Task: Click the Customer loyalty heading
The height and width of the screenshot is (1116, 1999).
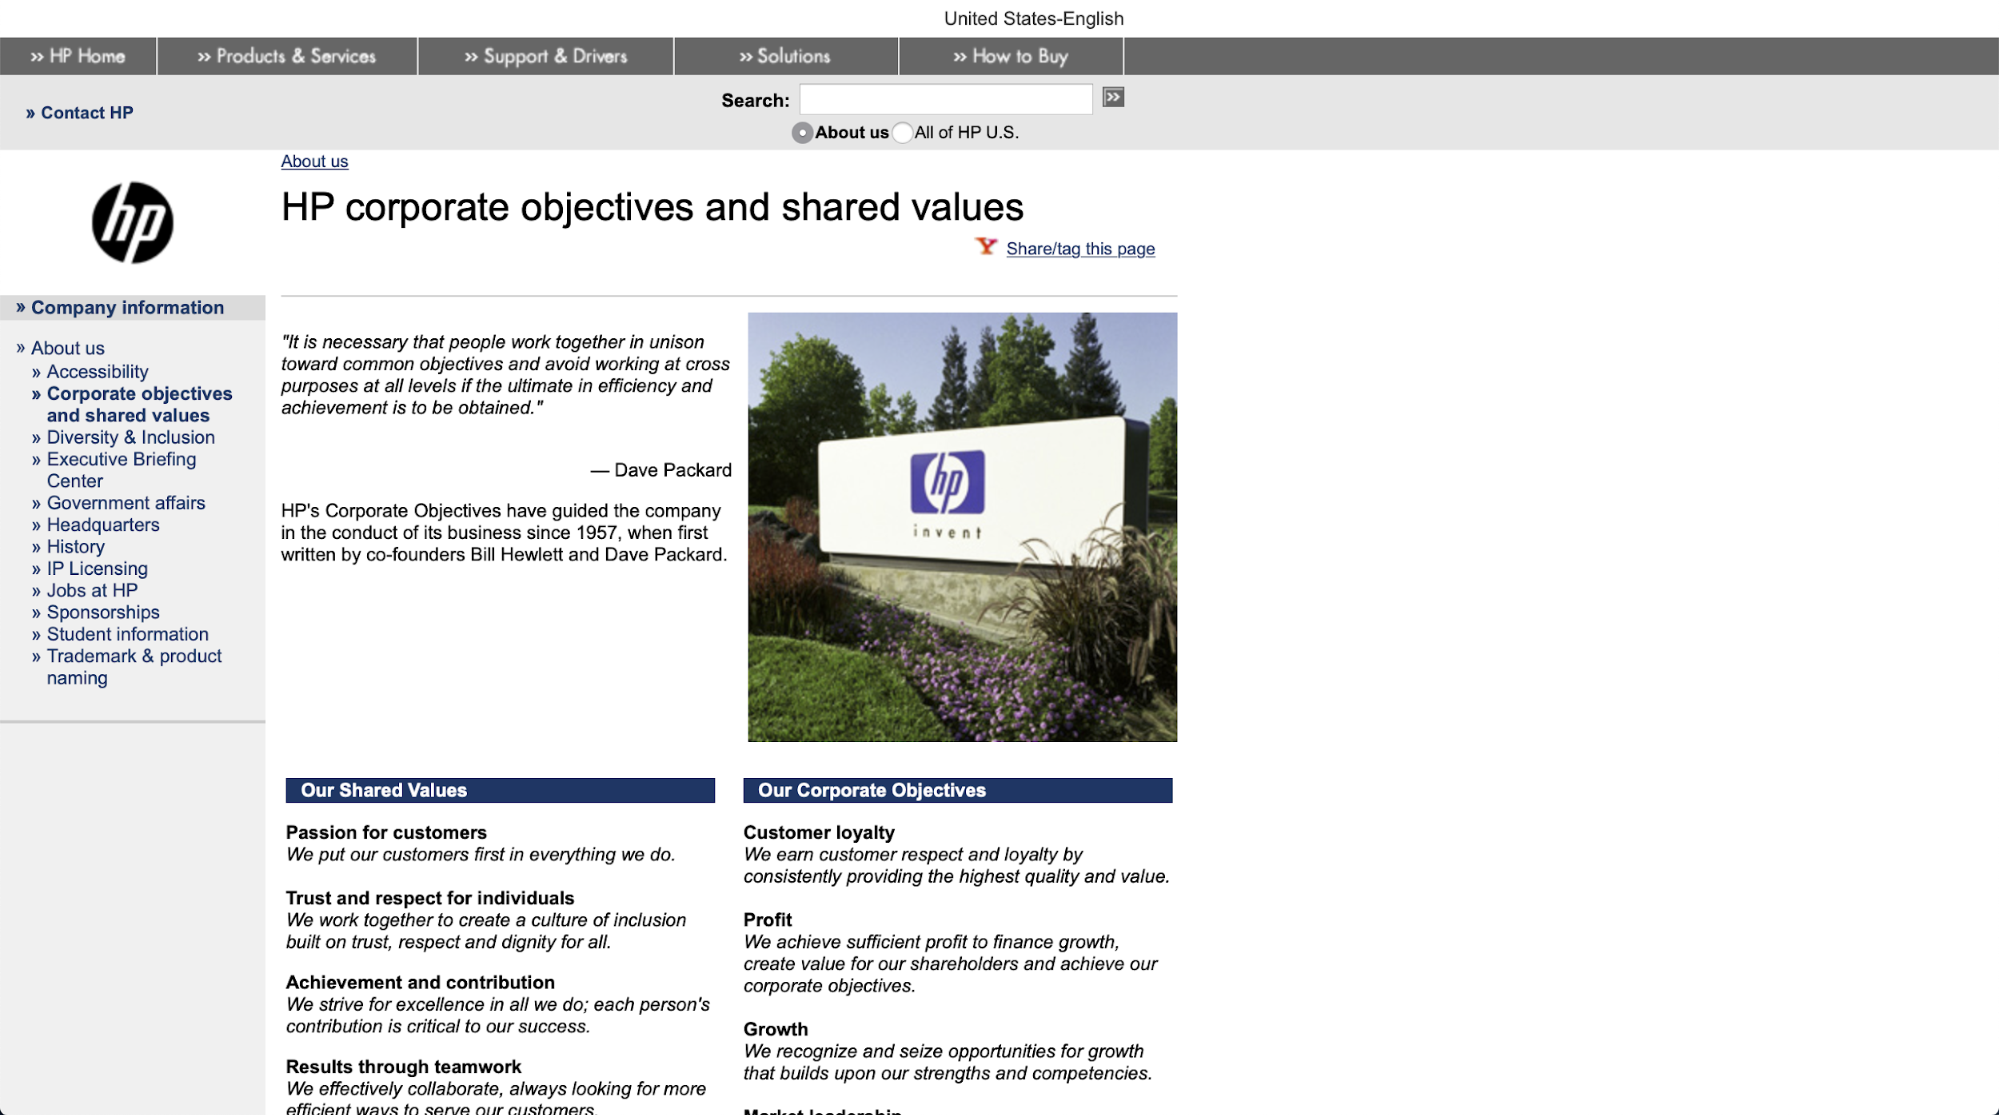Action: pyautogui.click(x=818, y=832)
